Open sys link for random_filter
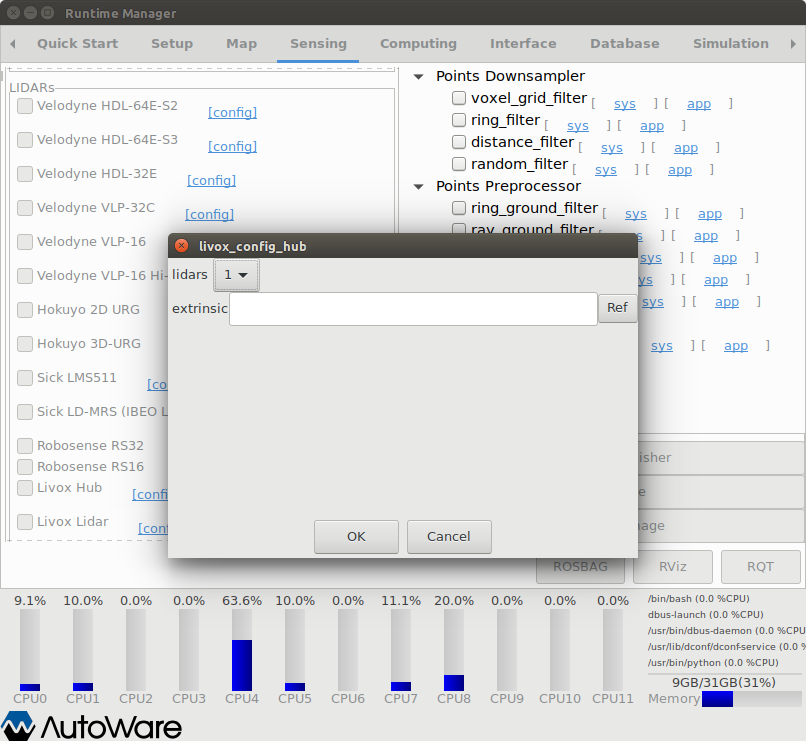Viewport: 806px width, 741px height. coord(606,170)
